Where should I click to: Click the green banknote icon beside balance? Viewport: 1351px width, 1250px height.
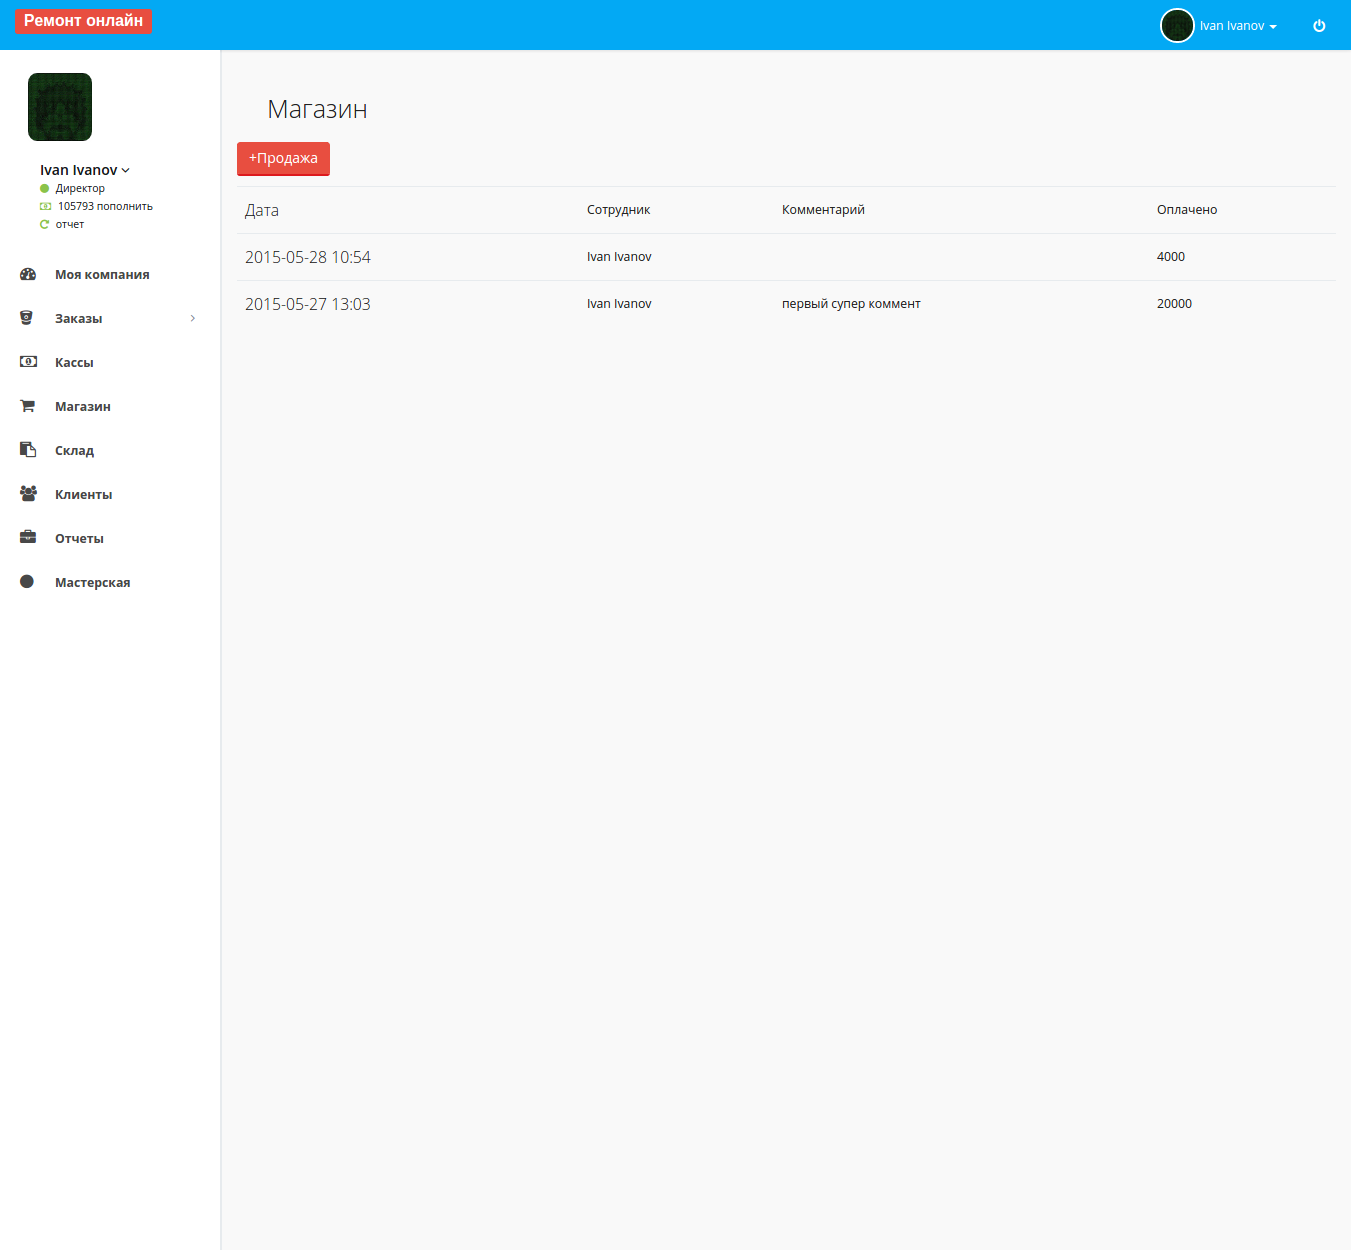point(45,206)
